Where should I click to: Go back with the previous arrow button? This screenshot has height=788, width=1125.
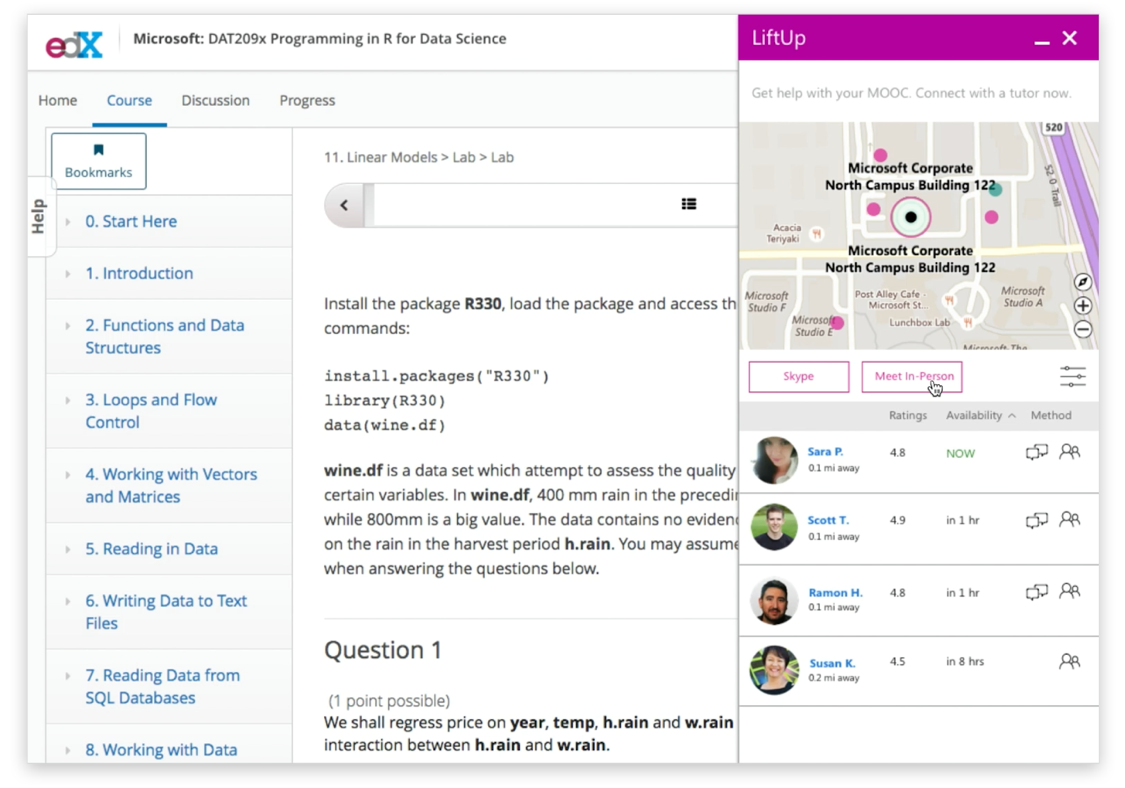point(344,205)
